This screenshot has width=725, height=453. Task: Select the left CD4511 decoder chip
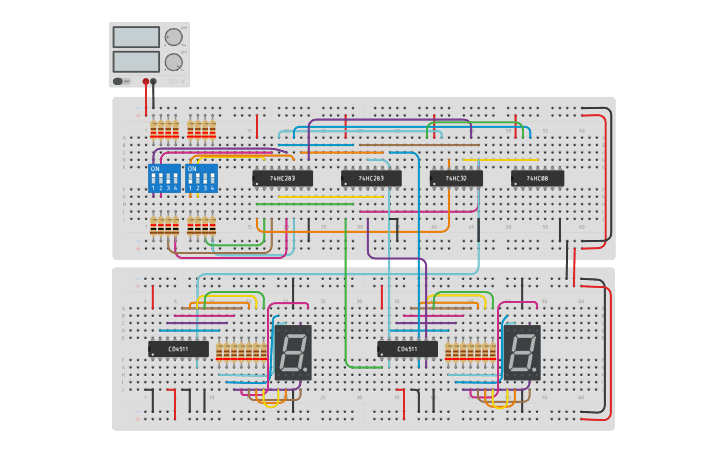pos(178,349)
